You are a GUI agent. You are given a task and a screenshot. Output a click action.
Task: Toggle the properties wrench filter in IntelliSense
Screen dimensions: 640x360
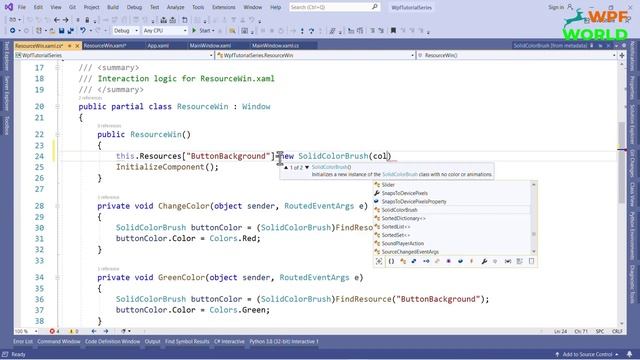[484, 261]
